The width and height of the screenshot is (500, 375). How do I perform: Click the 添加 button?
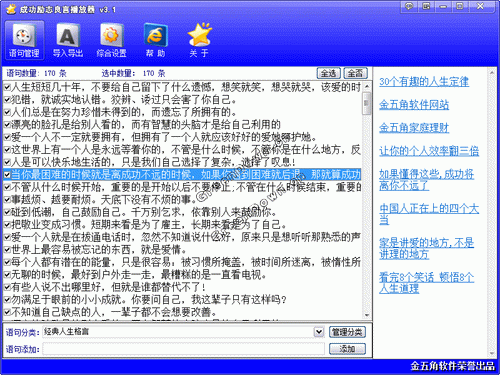point(347,349)
